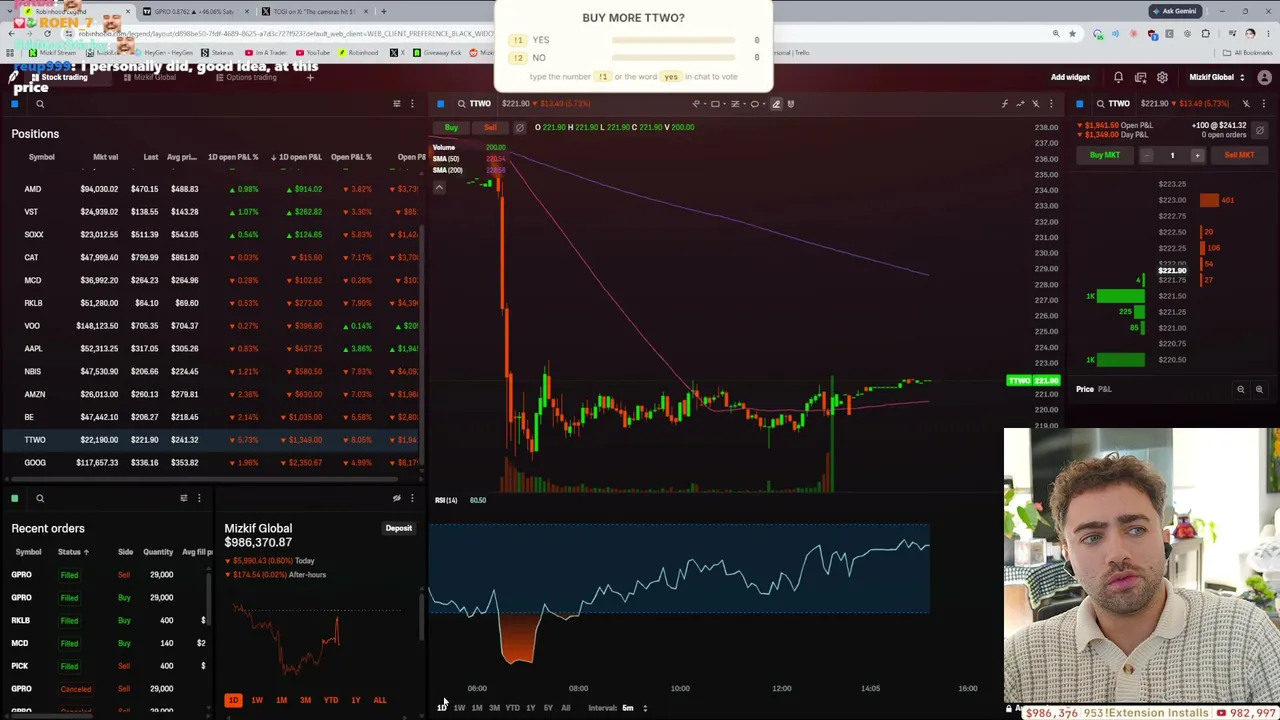Click the cancel orders icon on chart
Viewport: 1280px width, 720px height.
519,128
